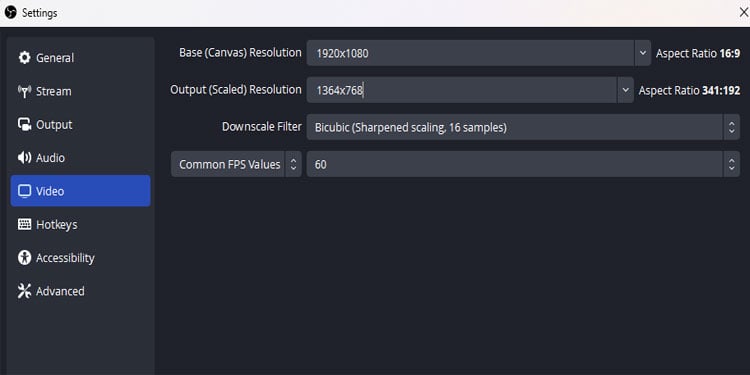Click into the 1920x1080 base resolution field
Image resolution: width=750 pixels, height=375 pixels.
click(x=471, y=53)
